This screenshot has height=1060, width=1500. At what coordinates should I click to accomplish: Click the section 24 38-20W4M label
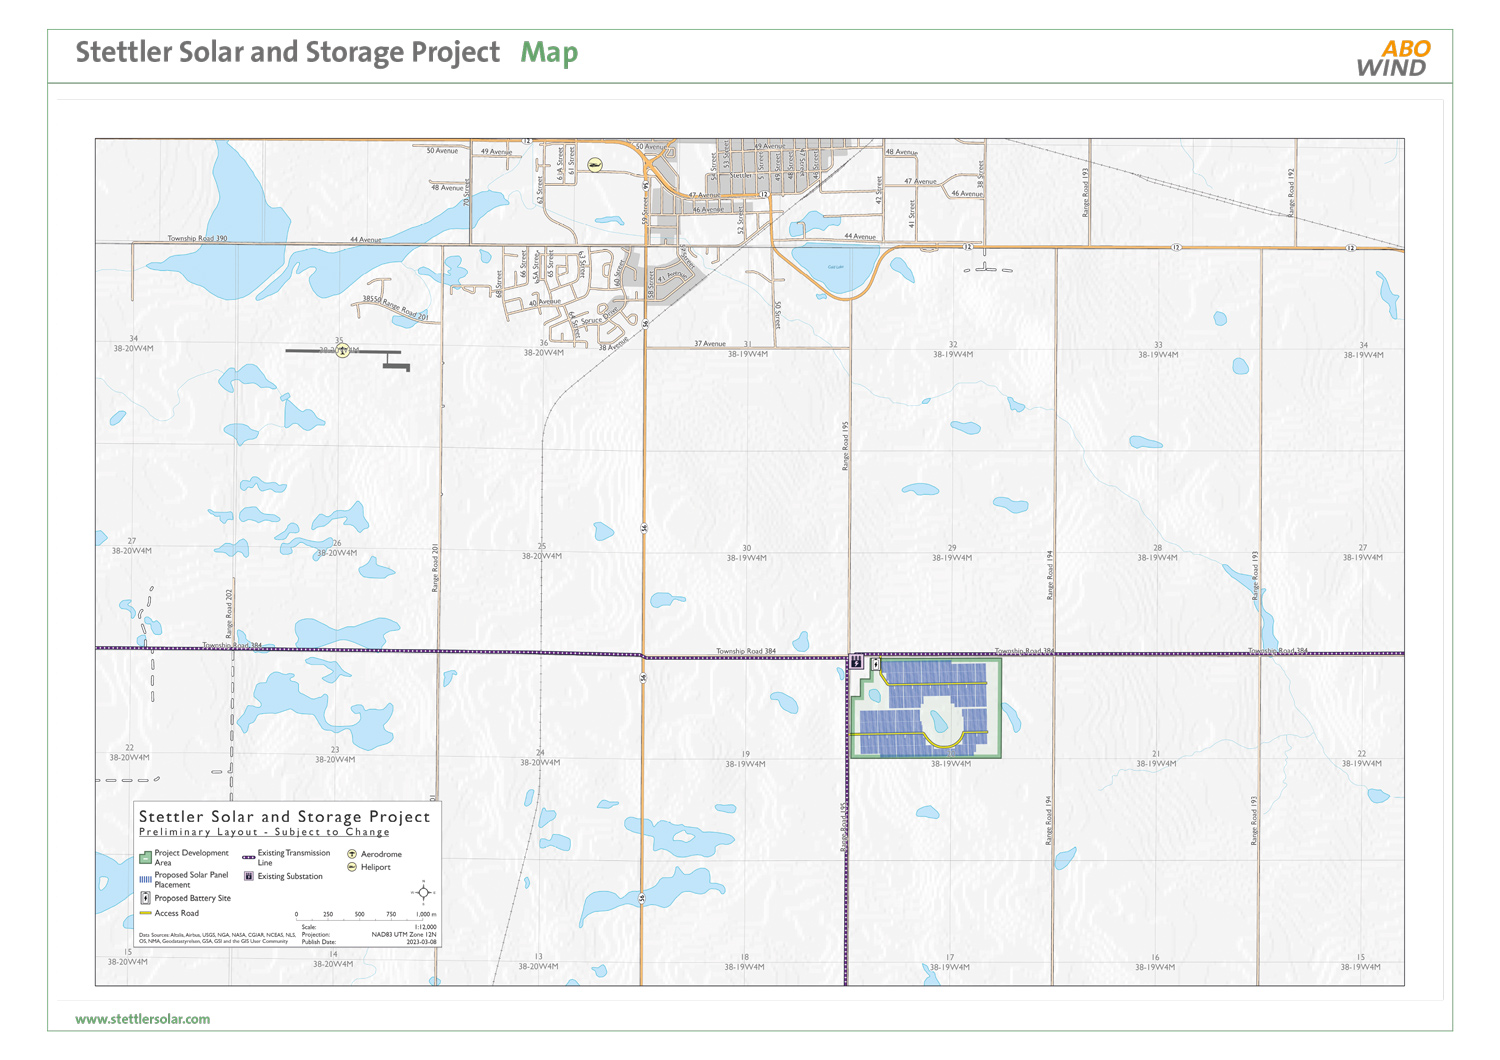pyautogui.click(x=540, y=757)
